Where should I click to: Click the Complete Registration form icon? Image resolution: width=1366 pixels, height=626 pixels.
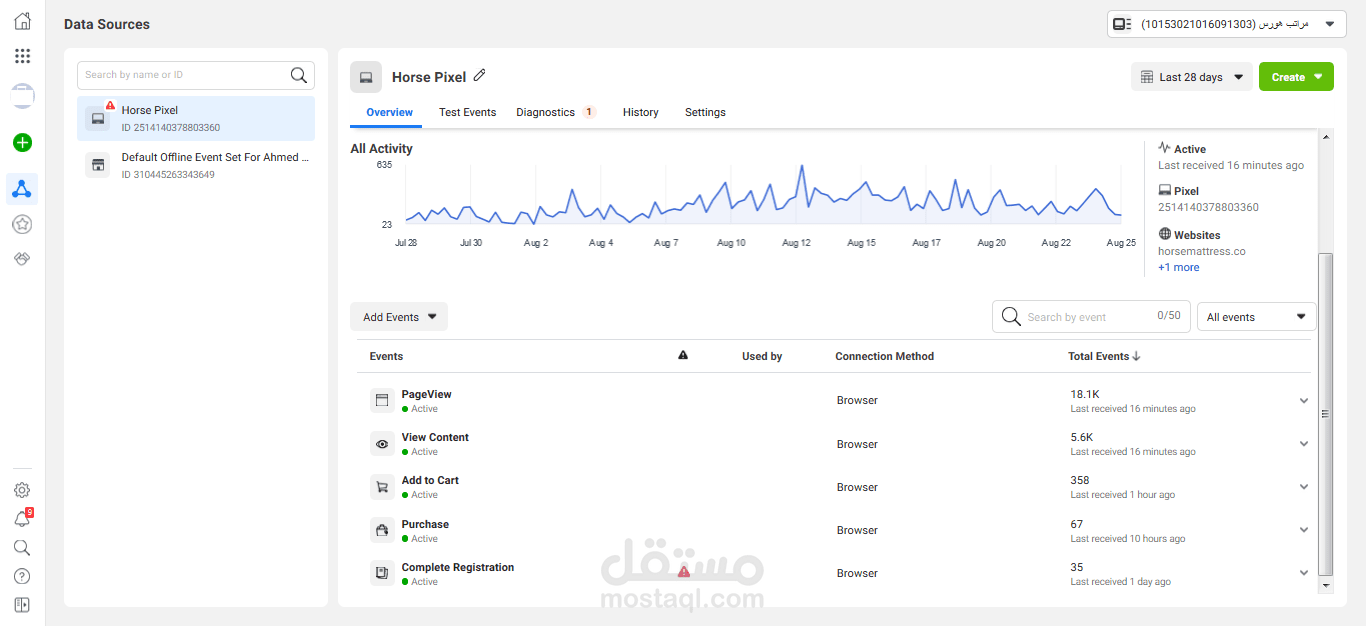click(381, 573)
